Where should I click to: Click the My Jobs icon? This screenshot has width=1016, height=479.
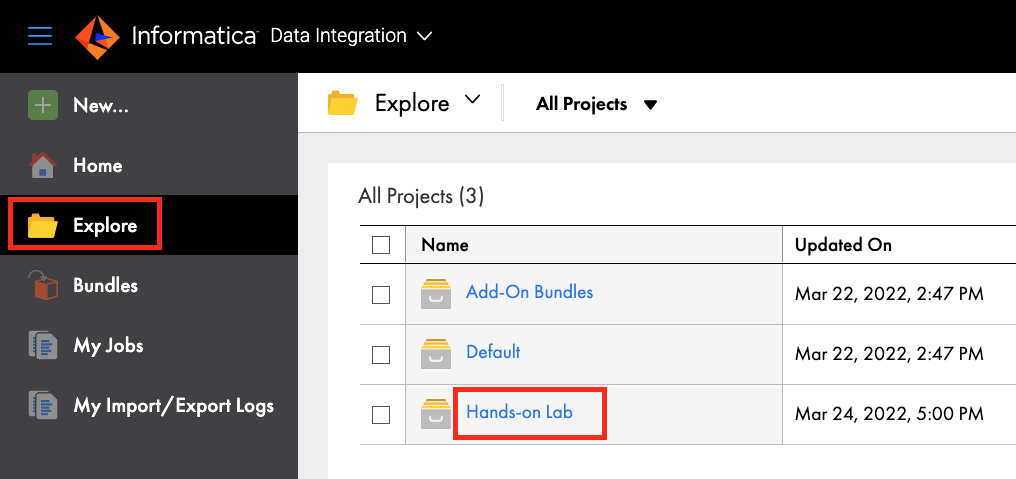[x=43, y=345]
